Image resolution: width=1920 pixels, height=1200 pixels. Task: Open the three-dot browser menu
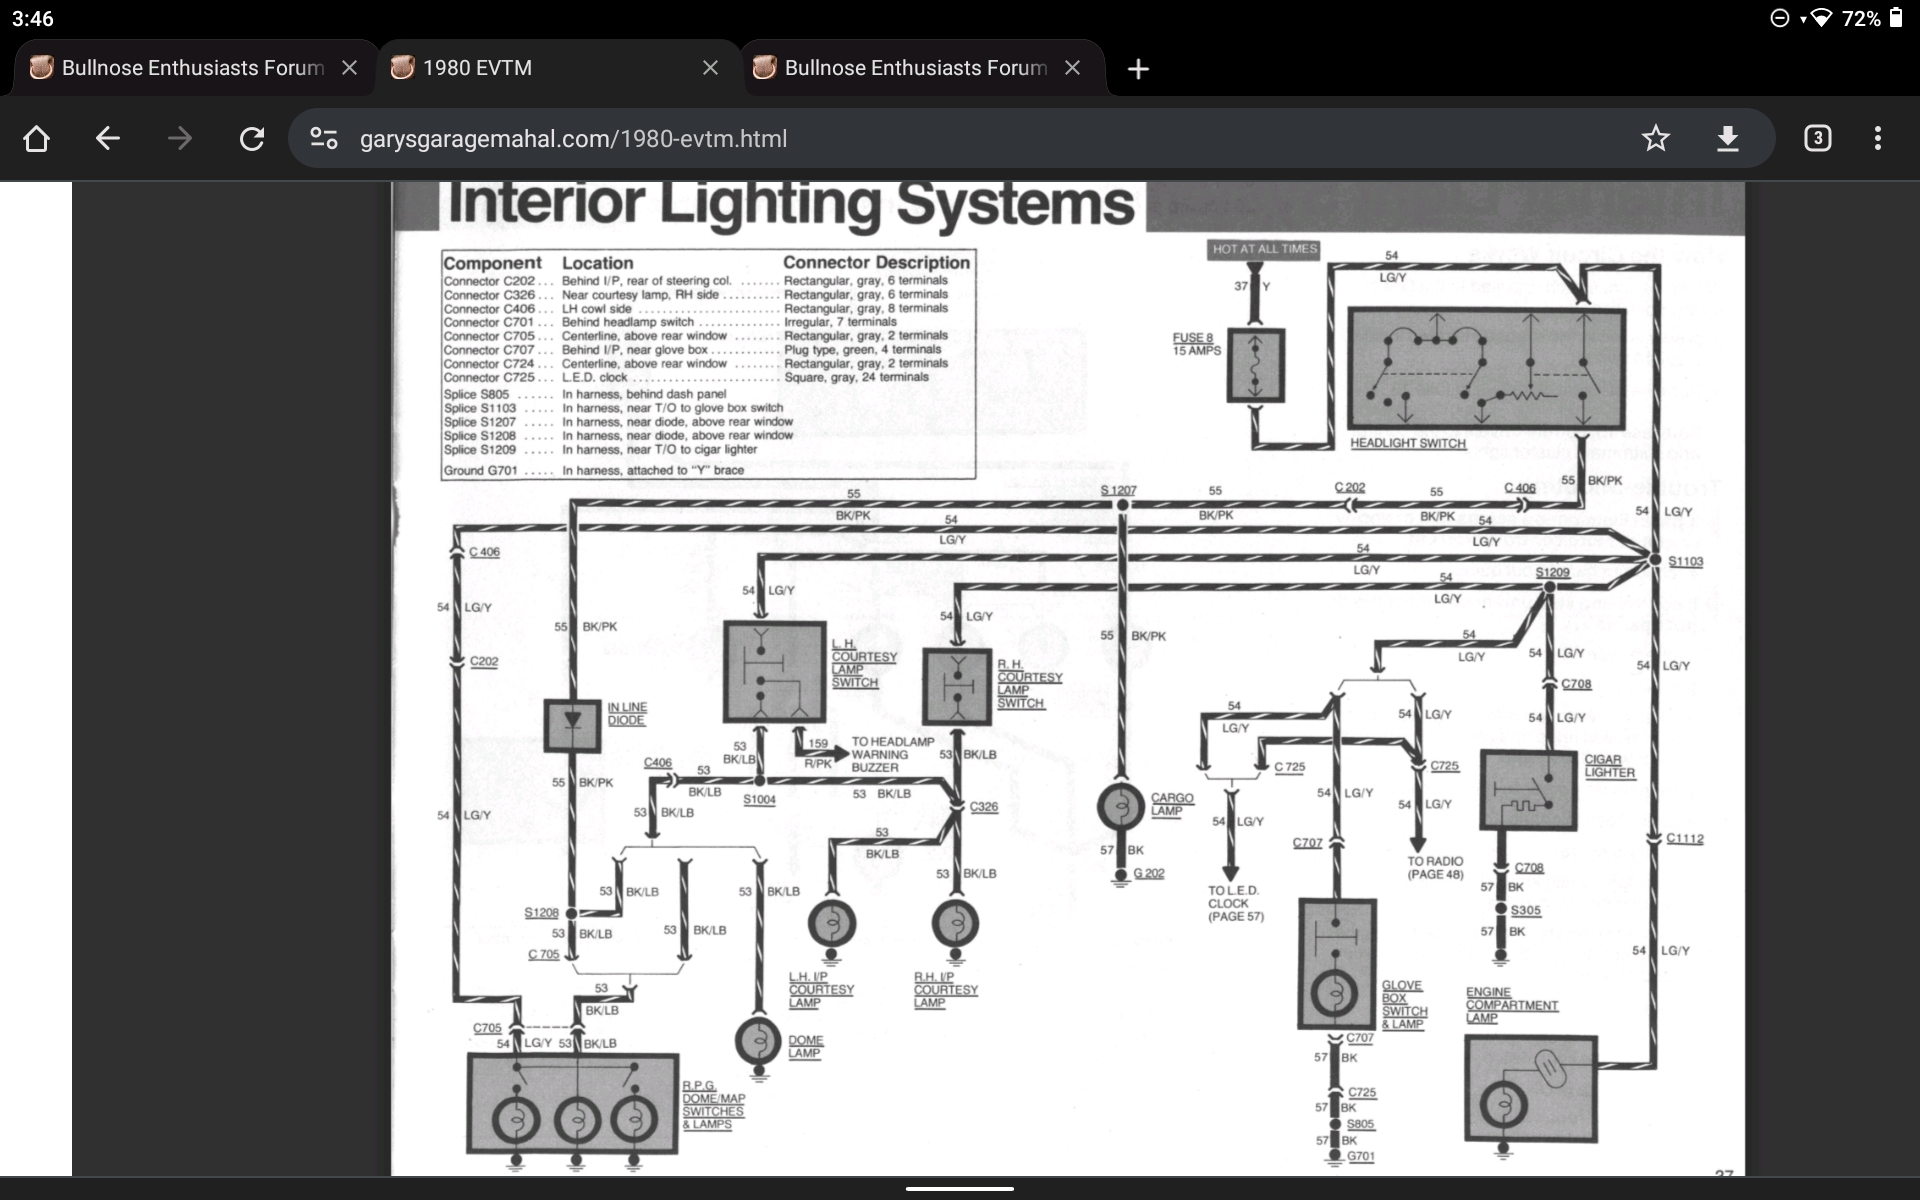(1877, 138)
